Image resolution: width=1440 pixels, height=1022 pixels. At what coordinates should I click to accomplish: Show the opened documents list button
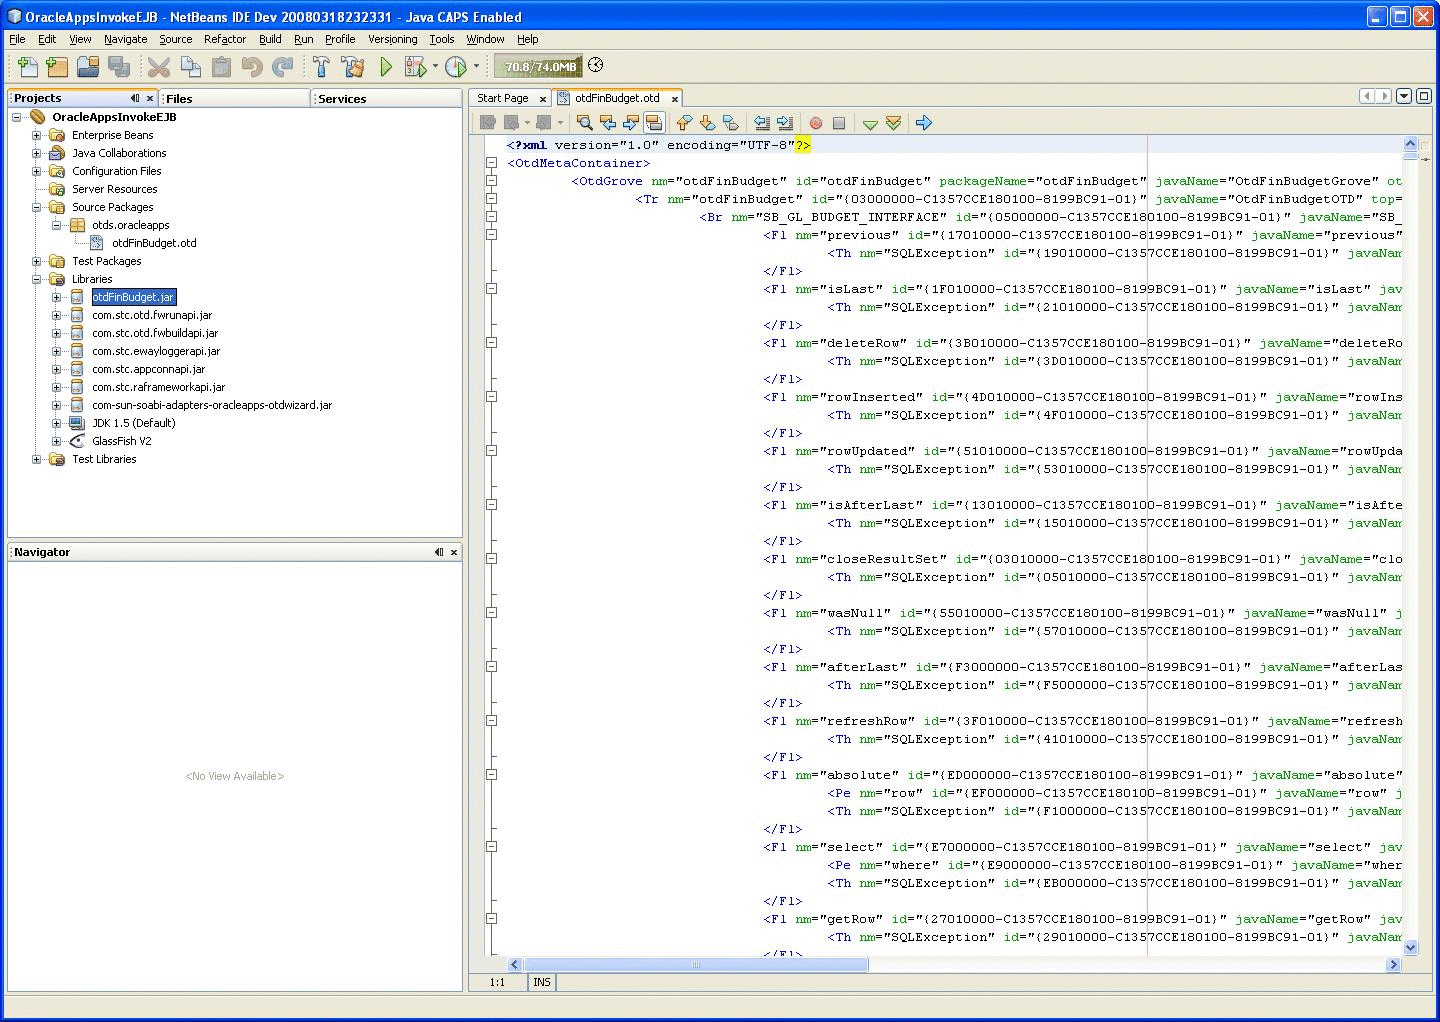click(x=1404, y=96)
